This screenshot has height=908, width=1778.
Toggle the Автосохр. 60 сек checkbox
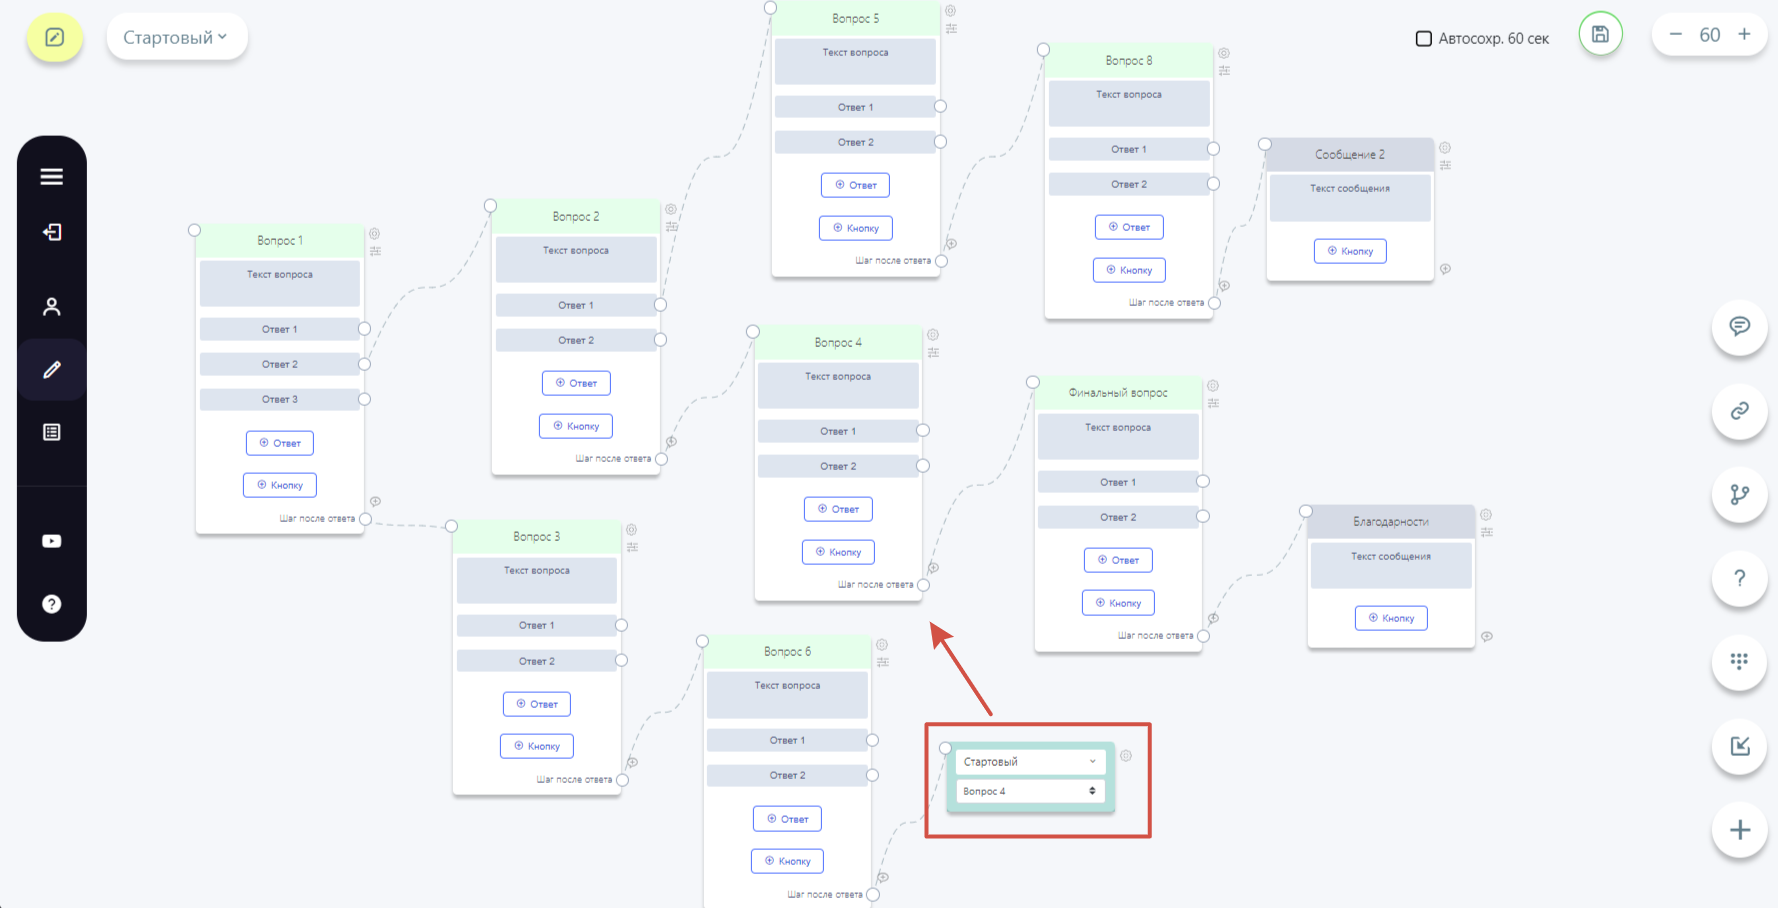coord(1424,39)
